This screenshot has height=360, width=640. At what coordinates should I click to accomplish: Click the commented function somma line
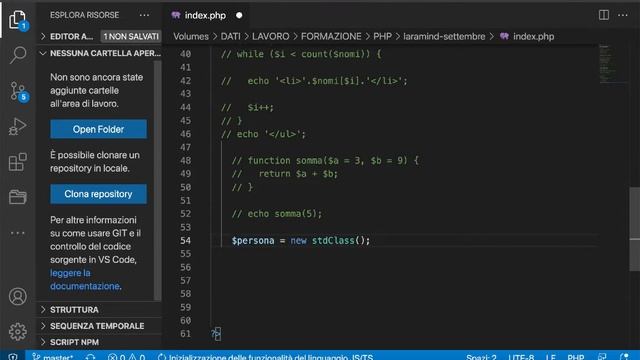325,160
